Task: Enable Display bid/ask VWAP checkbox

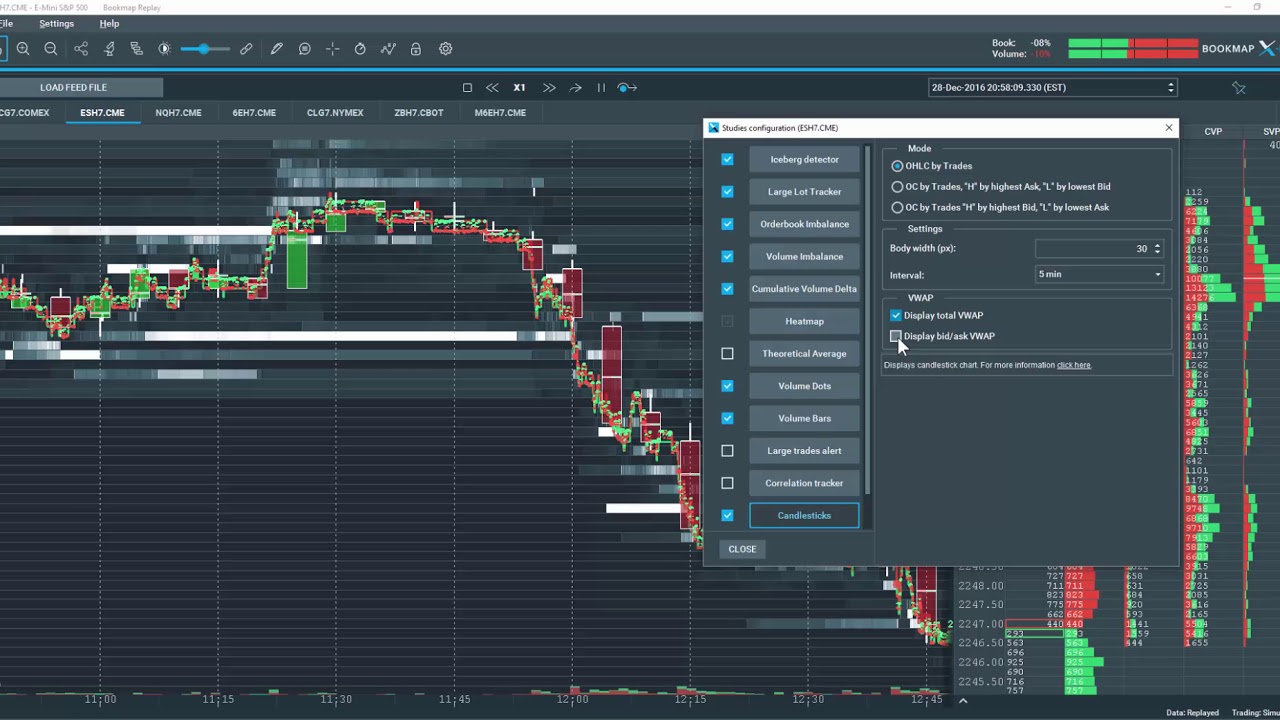Action: pyautogui.click(x=896, y=336)
